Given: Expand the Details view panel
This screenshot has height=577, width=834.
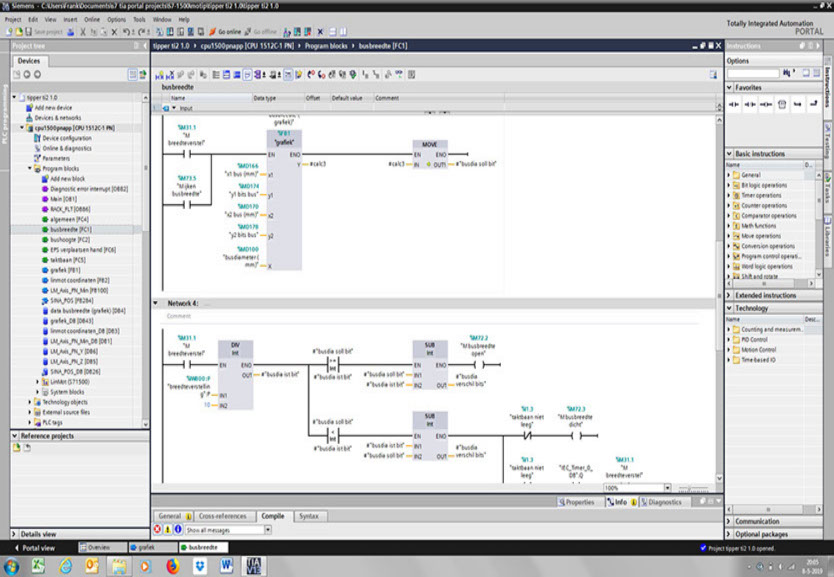Looking at the screenshot, I should (15, 534).
